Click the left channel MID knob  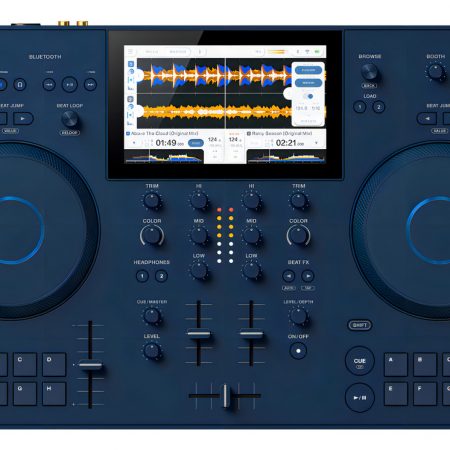tap(199, 236)
